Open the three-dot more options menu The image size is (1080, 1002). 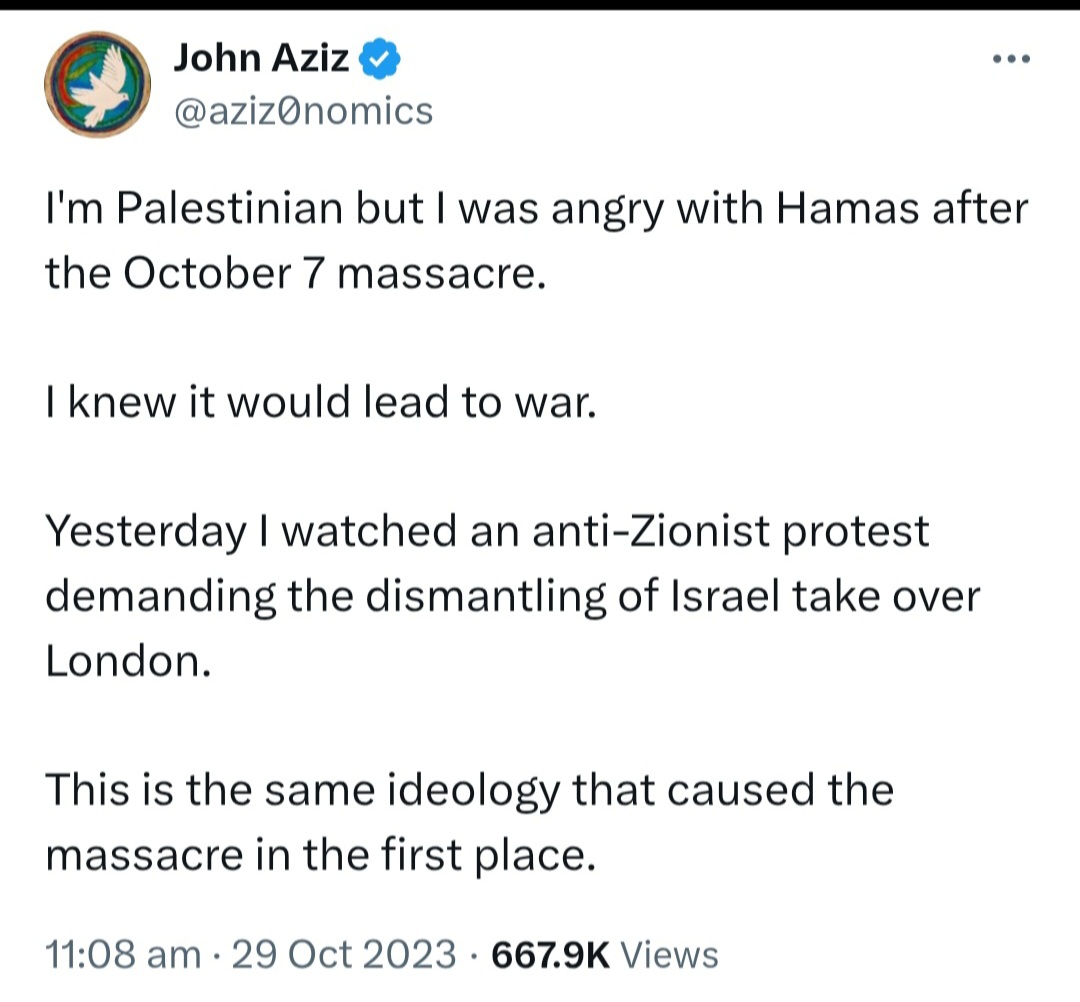click(1011, 59)
